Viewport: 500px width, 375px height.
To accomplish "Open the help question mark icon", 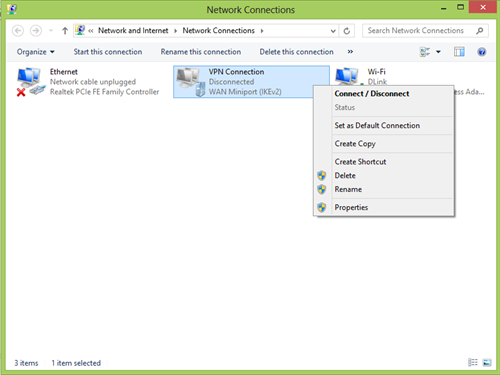I will click(481, 52).
